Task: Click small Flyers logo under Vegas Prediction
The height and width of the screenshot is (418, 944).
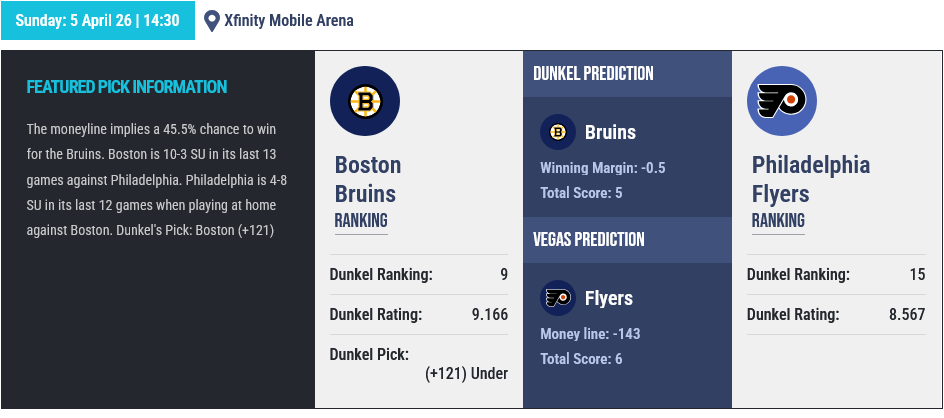Action: click(558, 298)
